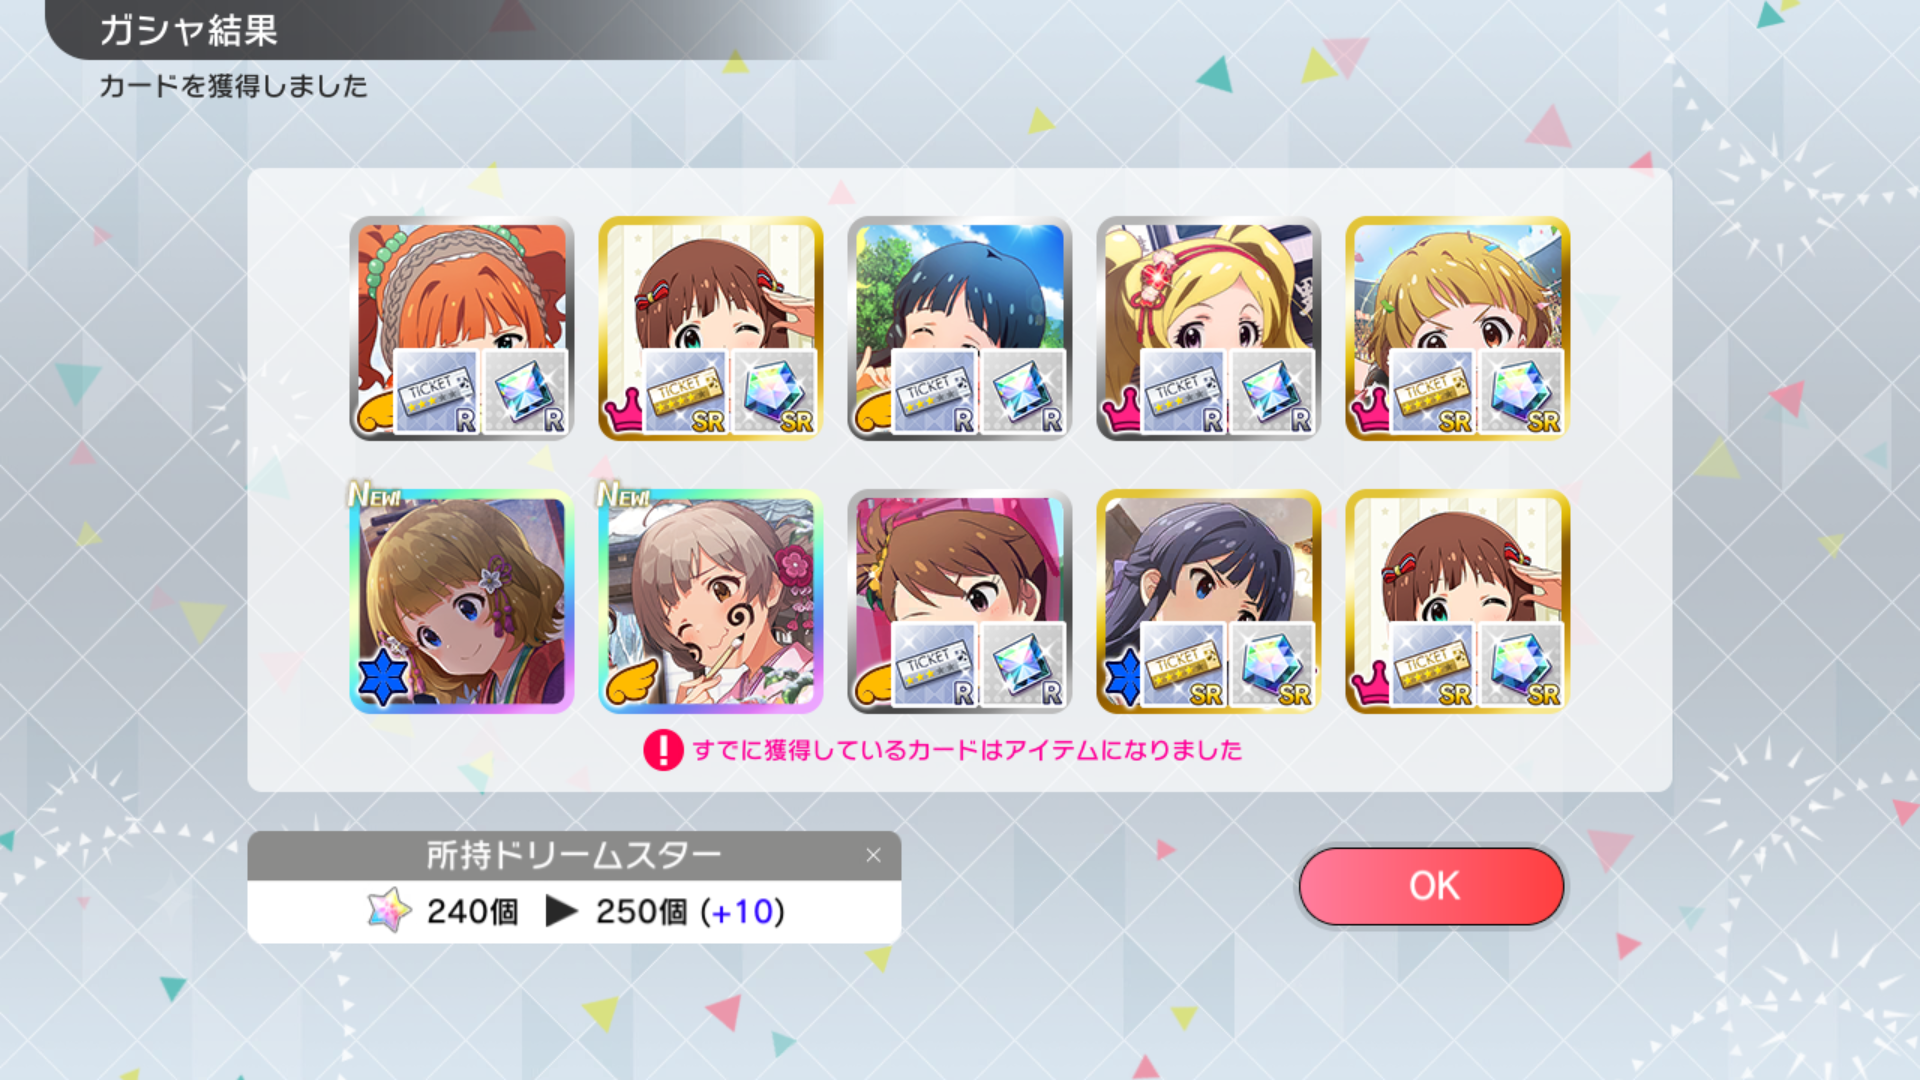The width and height of the screenshot is (1920, 1080).
Task: Close the Dream Star panel
Action: tap(873, 855)
